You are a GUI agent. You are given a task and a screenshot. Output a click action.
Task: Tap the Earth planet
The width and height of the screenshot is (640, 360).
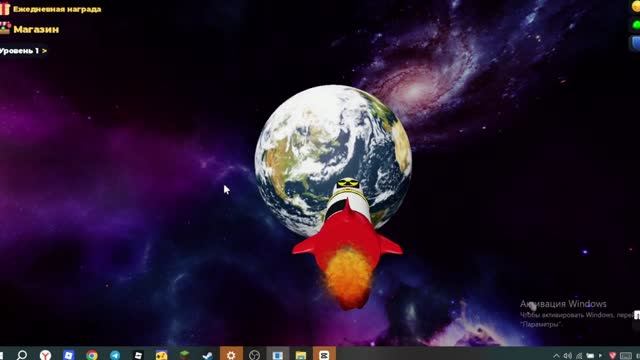(x=333, y=159)
